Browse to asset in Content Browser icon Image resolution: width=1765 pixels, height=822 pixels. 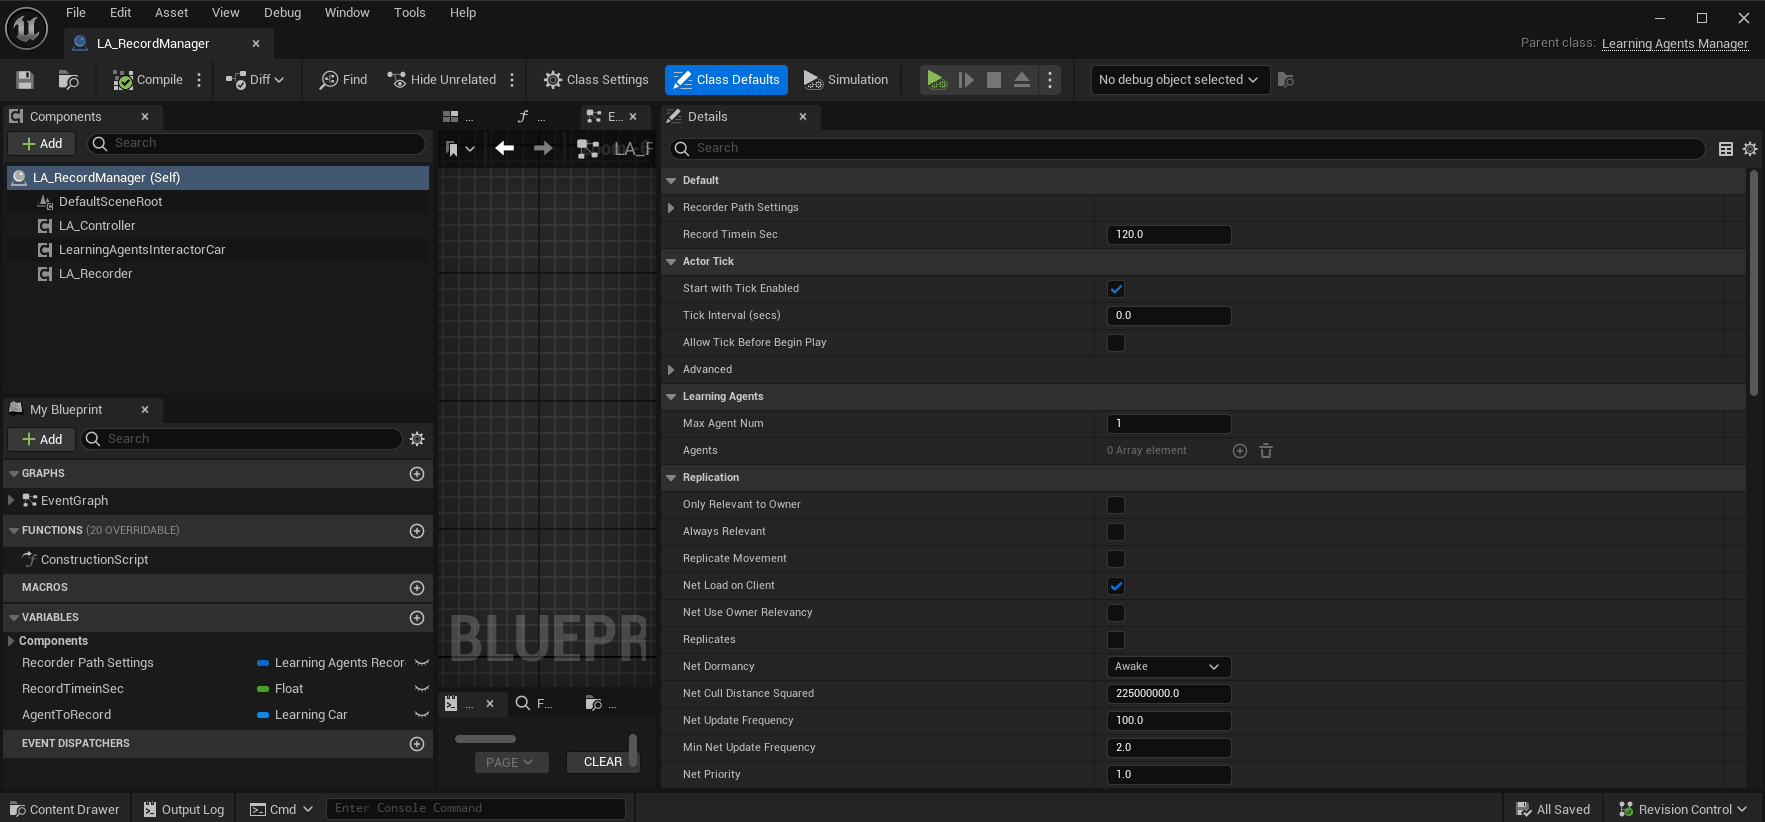coord(68,80)
